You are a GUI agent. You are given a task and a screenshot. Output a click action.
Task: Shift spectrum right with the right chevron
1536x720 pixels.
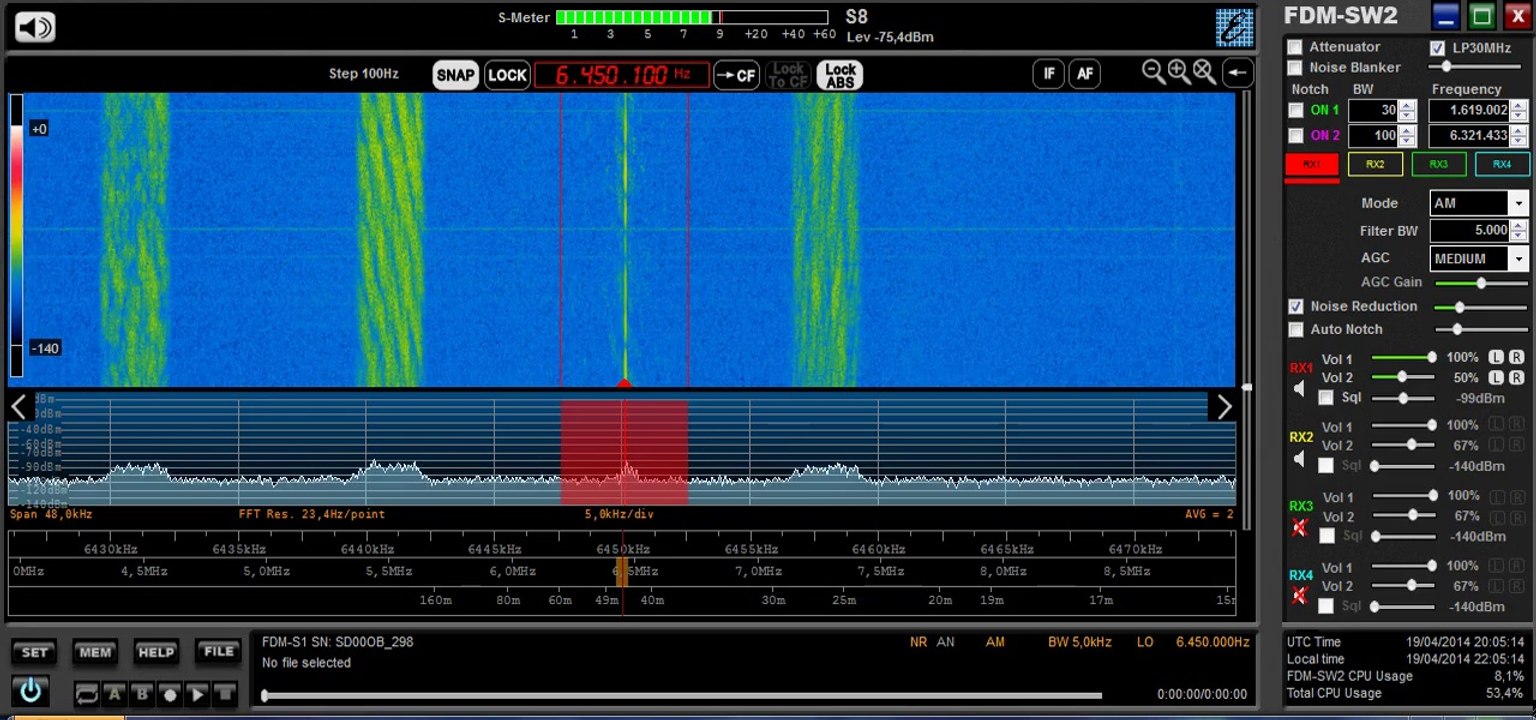1224,406
